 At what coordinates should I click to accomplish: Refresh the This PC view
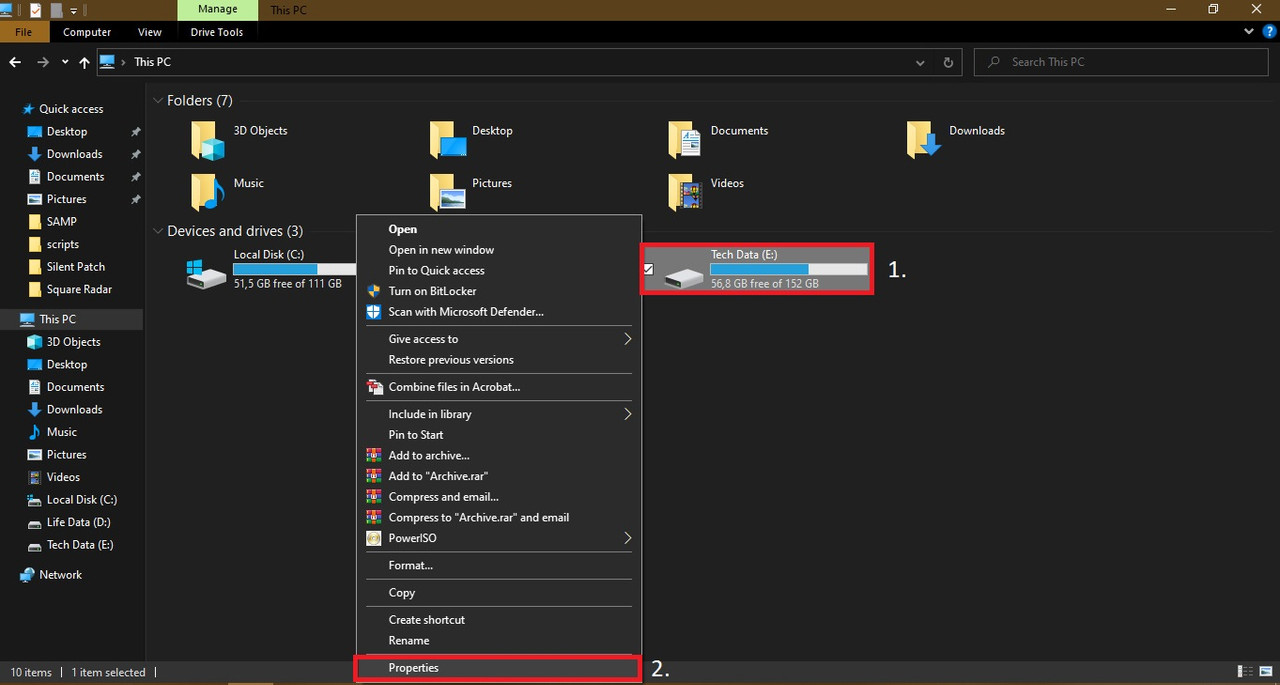coord(948,62)
